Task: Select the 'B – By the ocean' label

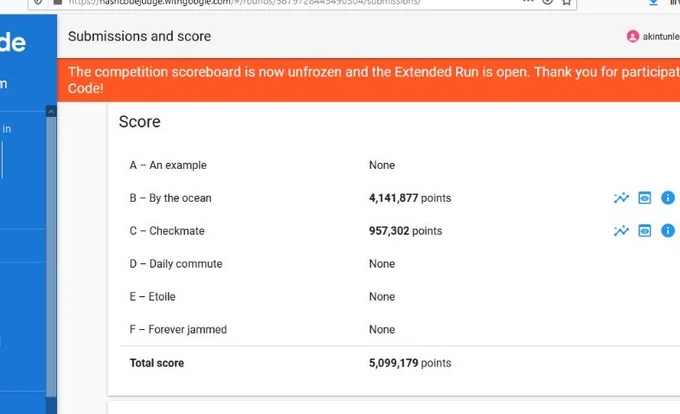Action: [x=170, y=198]
